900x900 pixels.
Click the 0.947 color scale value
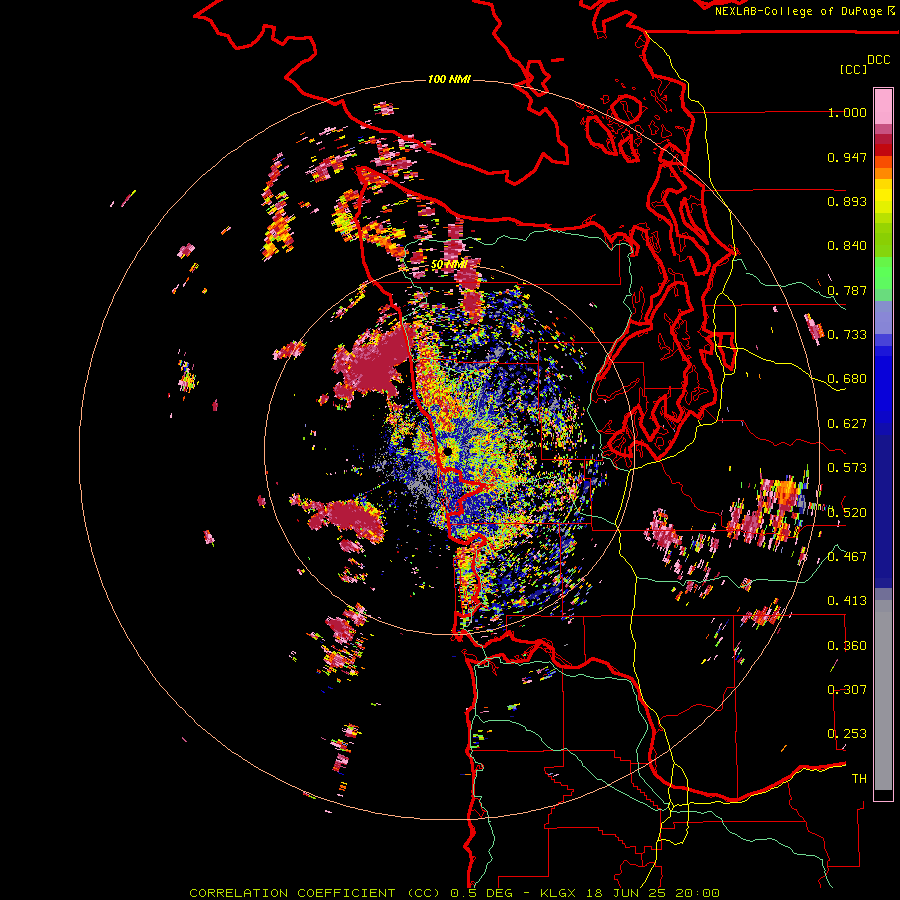(847, 157)
